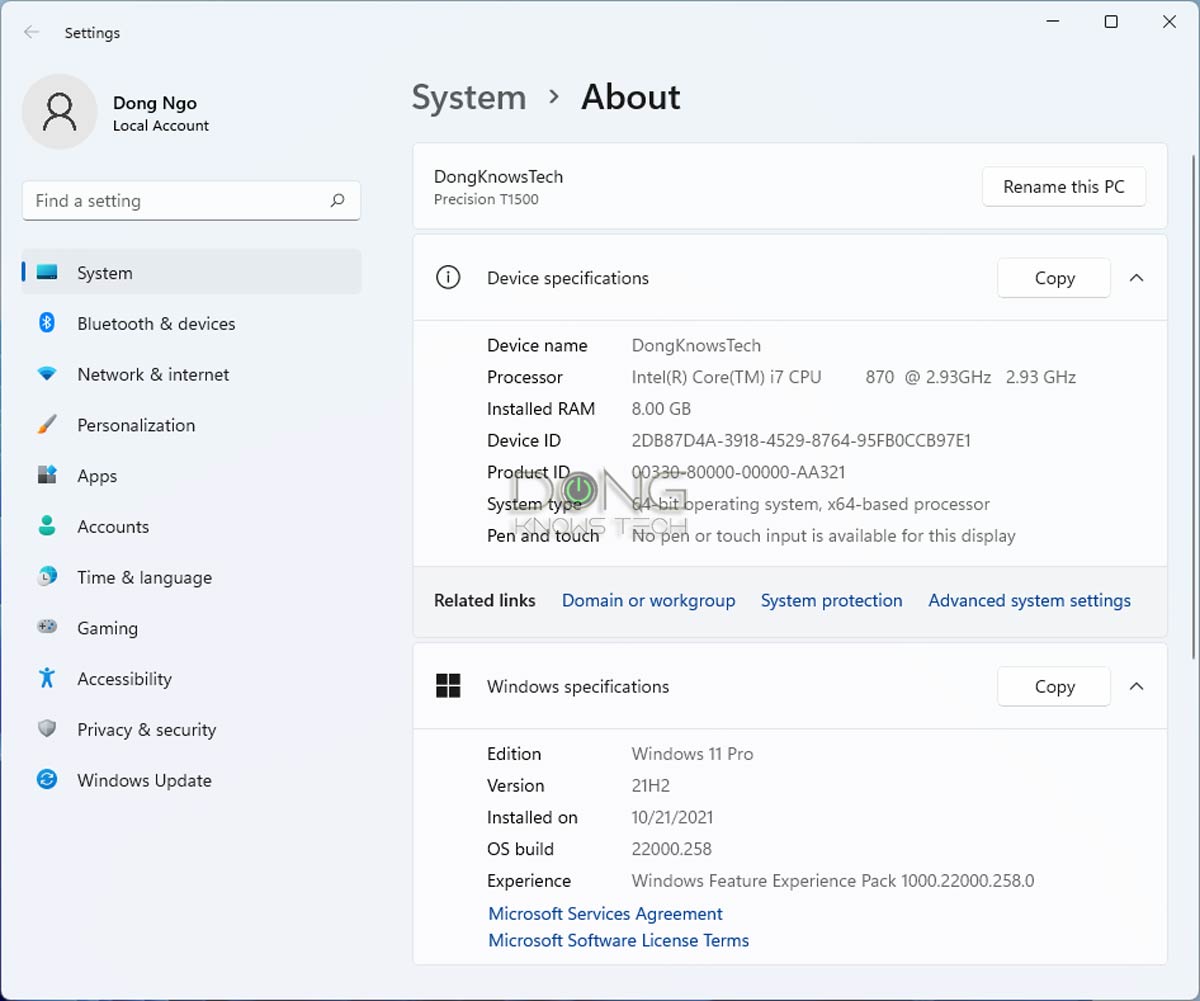Click the Windows logo icon beside Windows specifications
The image size is (1200, 1001).
[448, 686]
